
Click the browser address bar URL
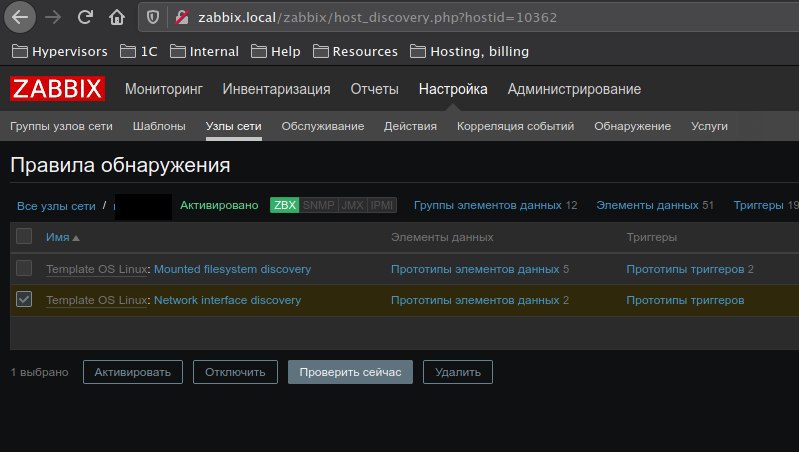coord(378,17)
